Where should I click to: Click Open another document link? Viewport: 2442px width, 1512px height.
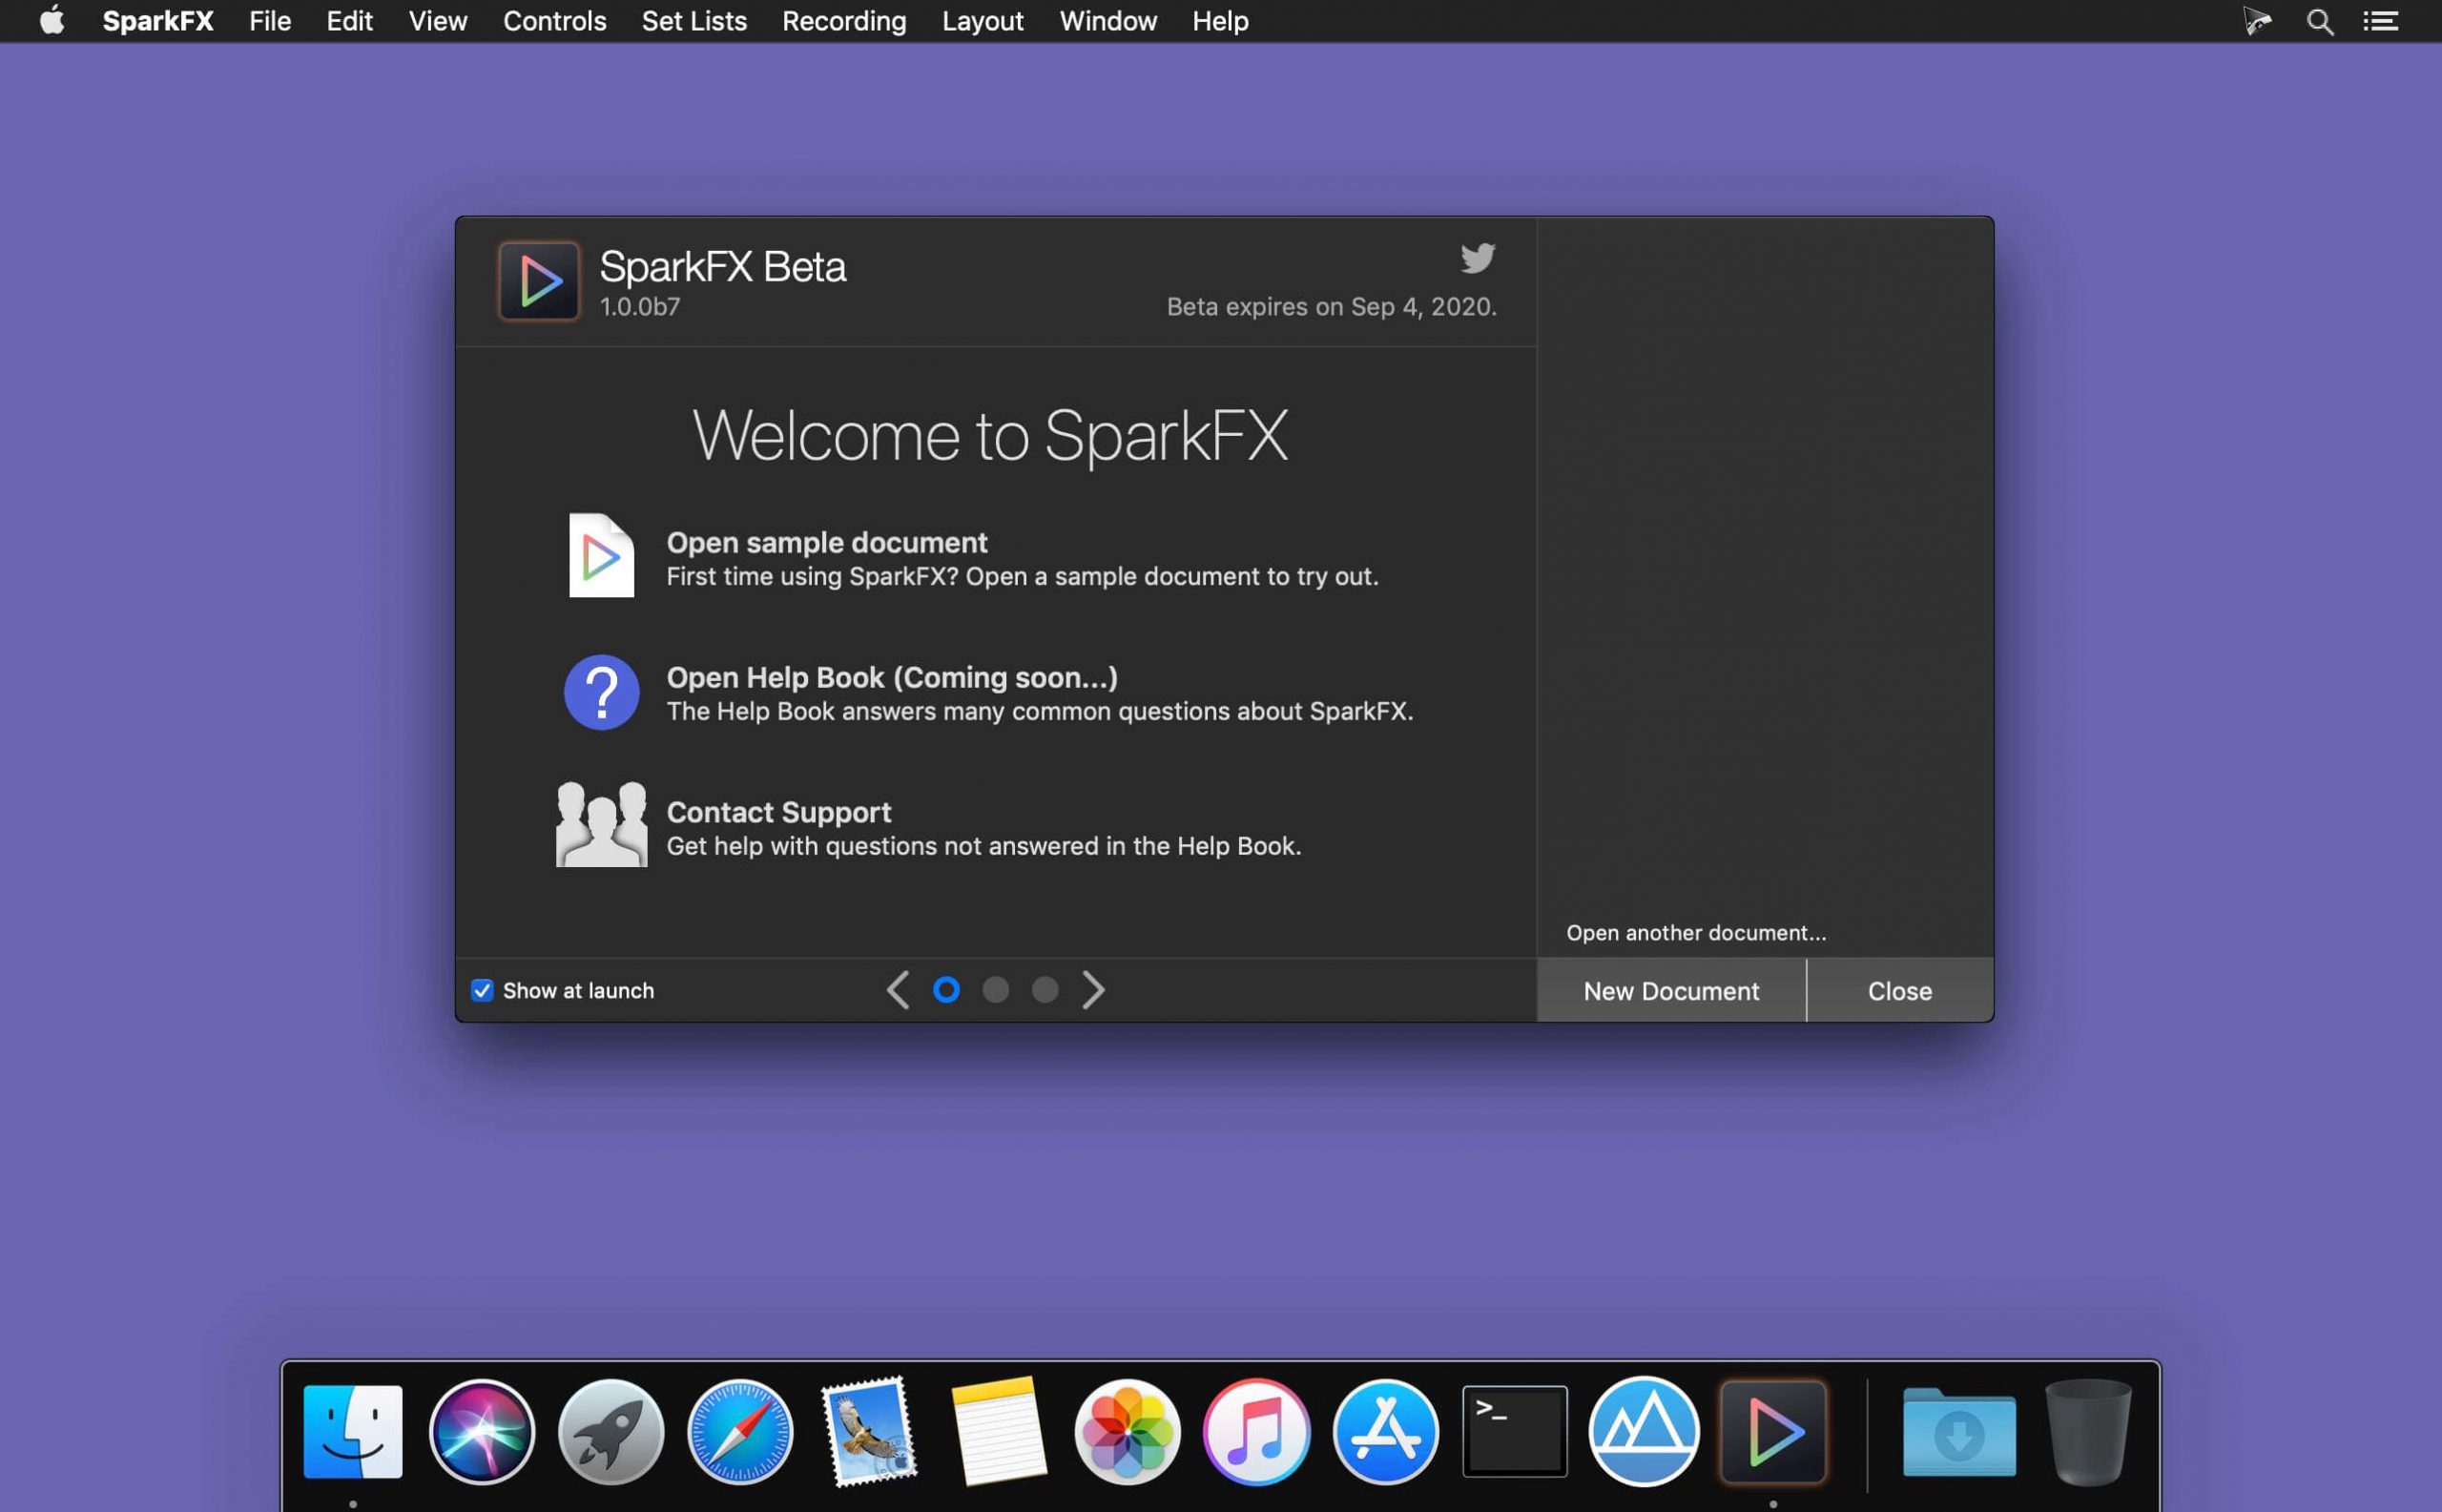tap(1696, 933)
